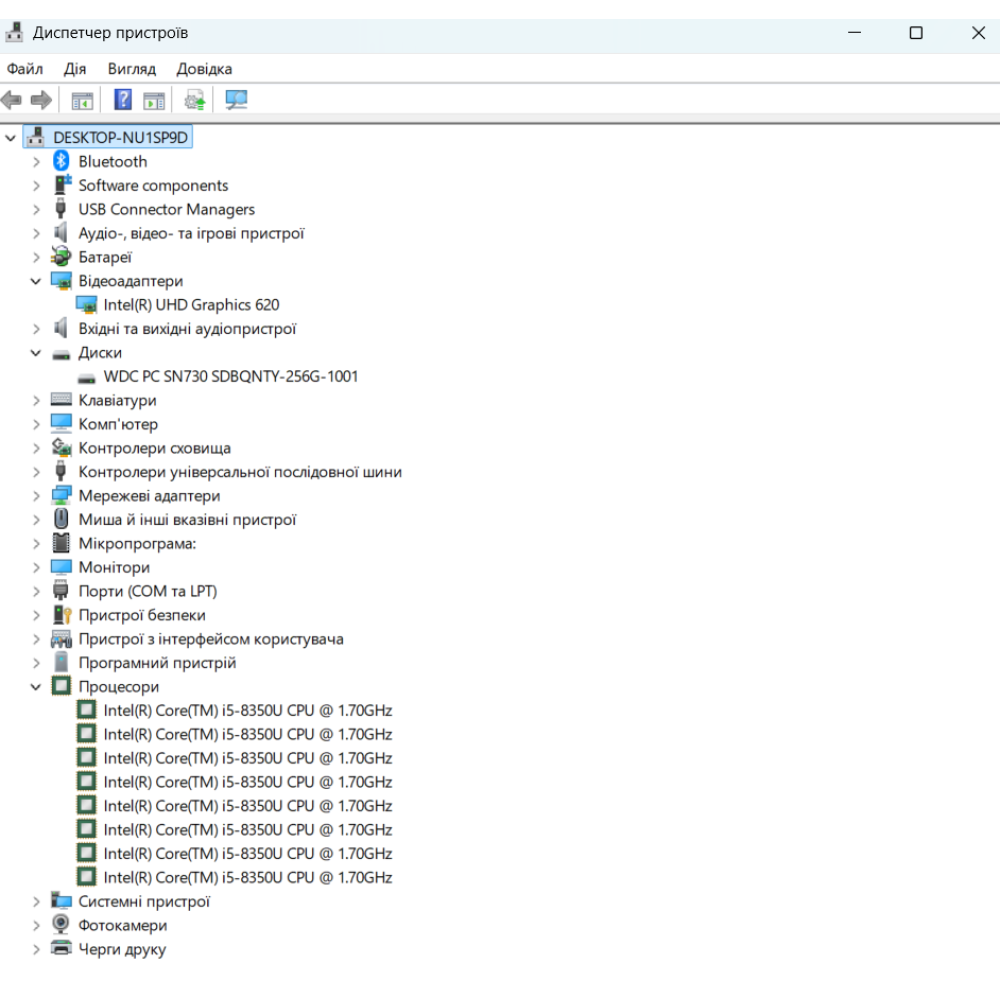Image resolution: width=1000 pixels, height=1000 pixels.
Task: Scan for hardware changes using monitor icon
Action: click(x=236, y=100)
